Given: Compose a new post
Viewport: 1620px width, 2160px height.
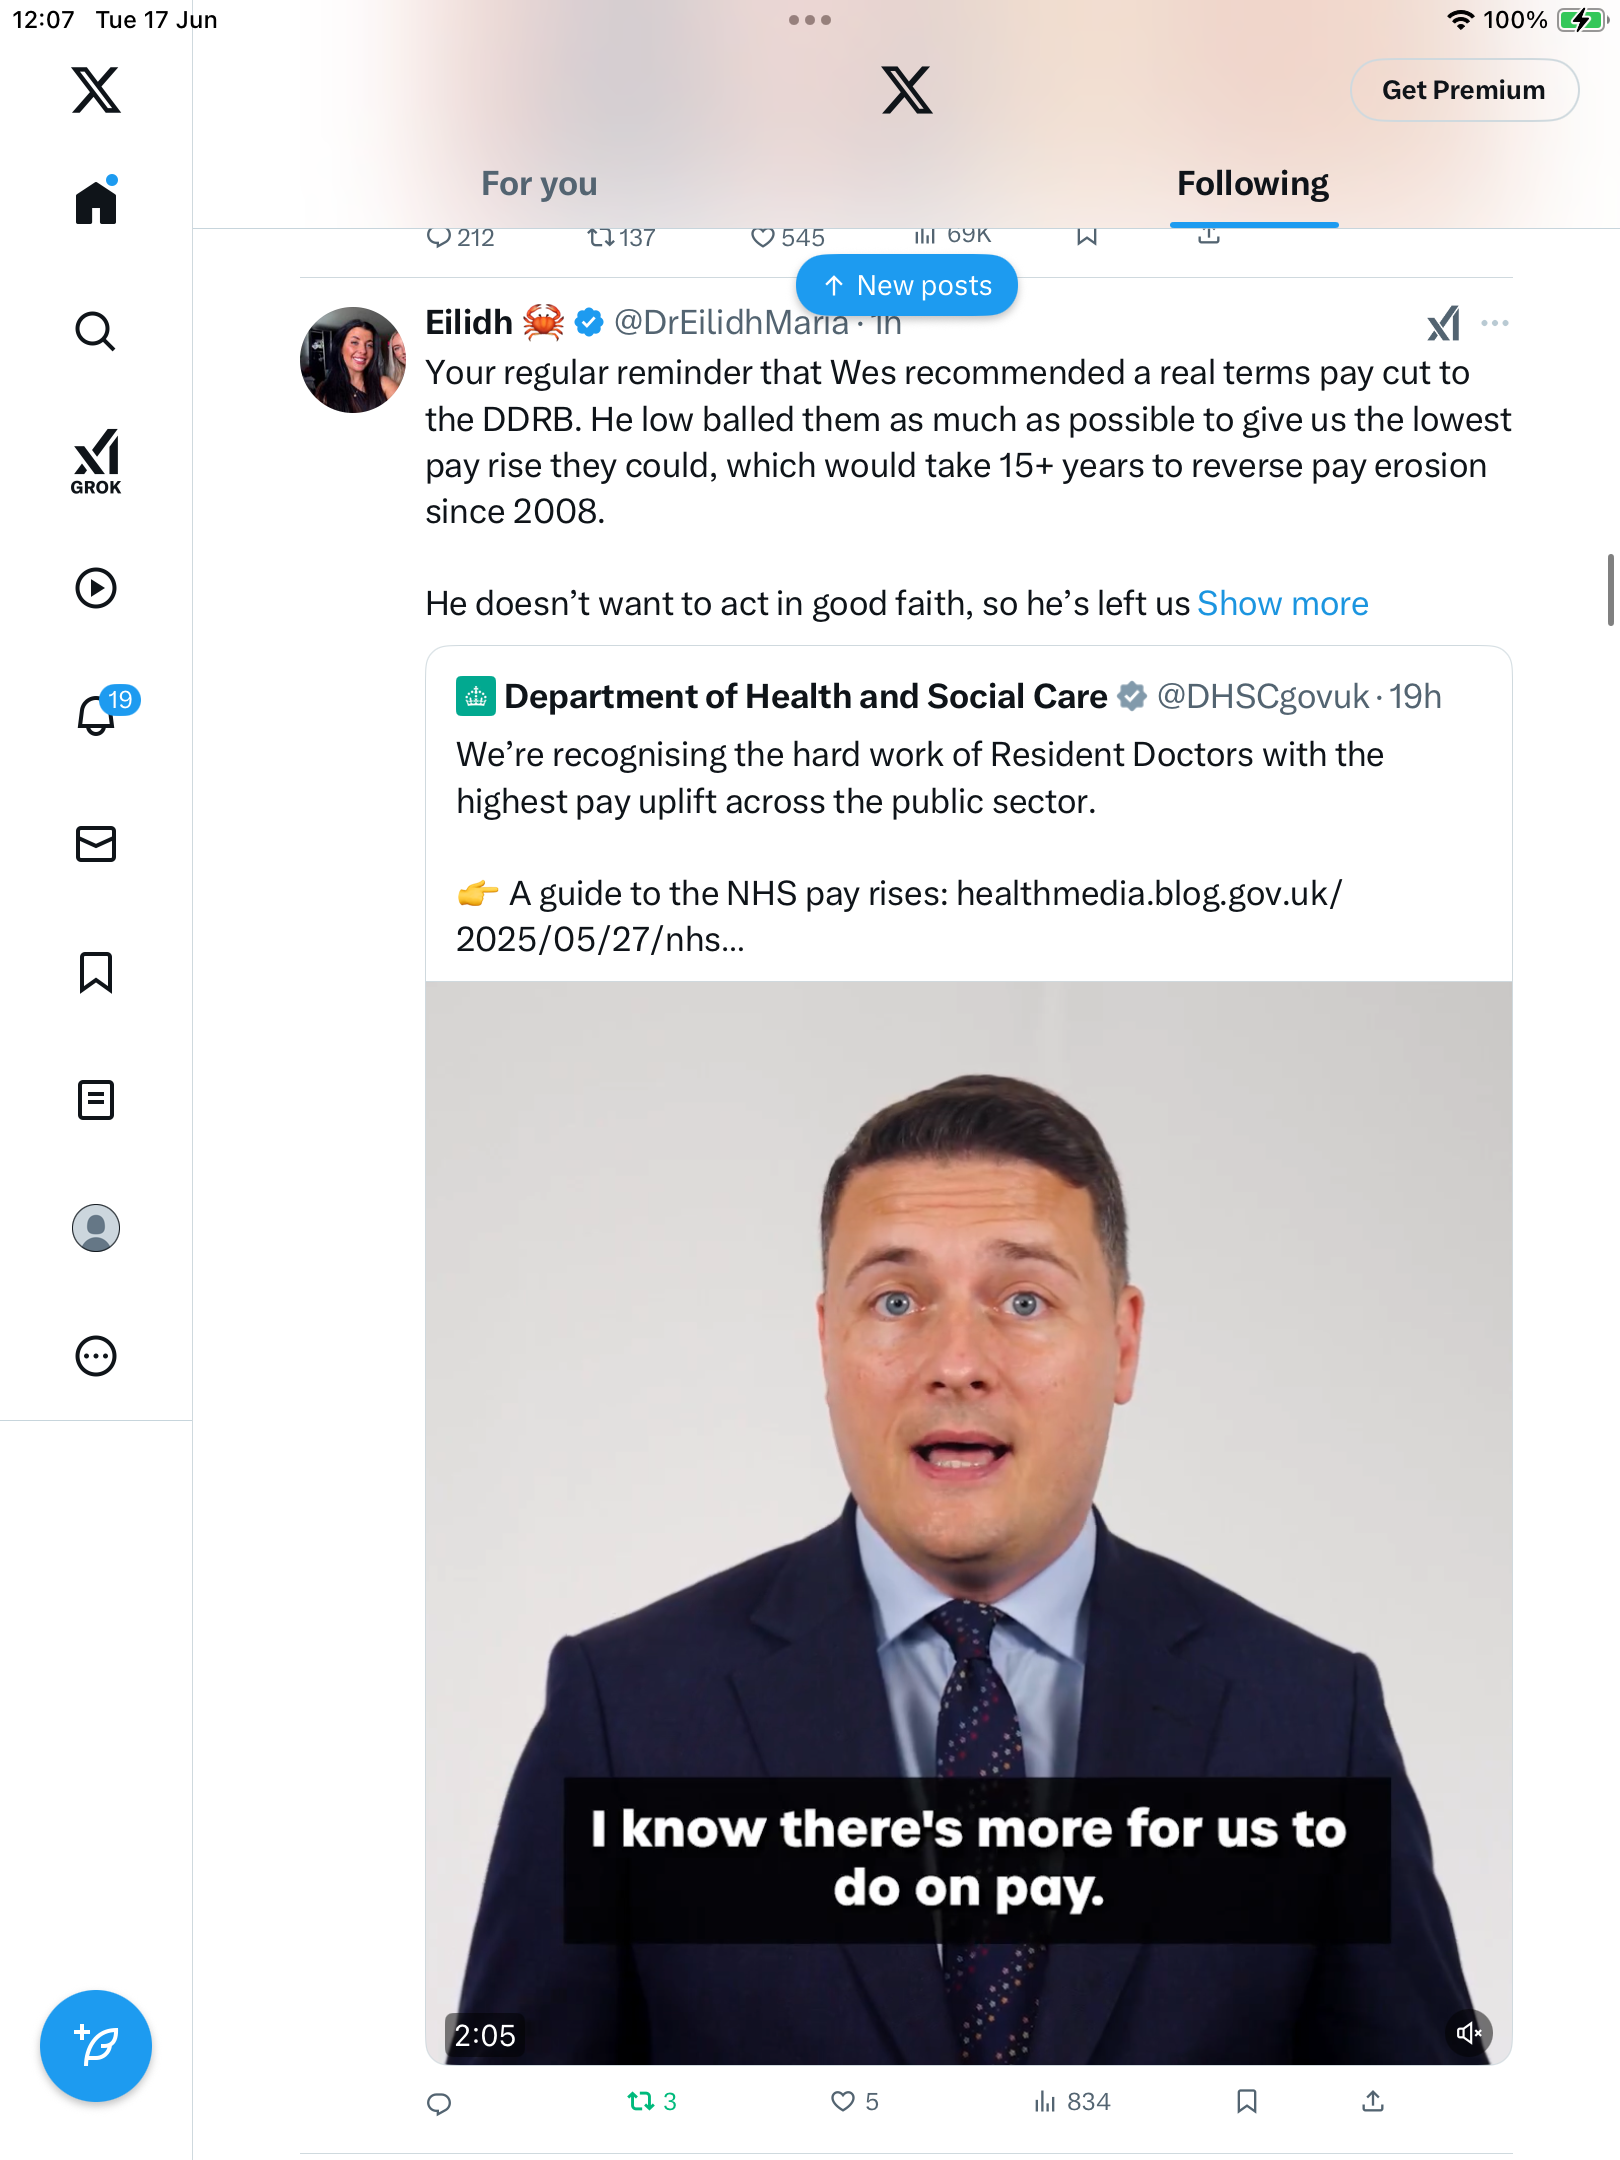Looking at the screenshot, I should pyautogui.click(x=96, y=2046).
